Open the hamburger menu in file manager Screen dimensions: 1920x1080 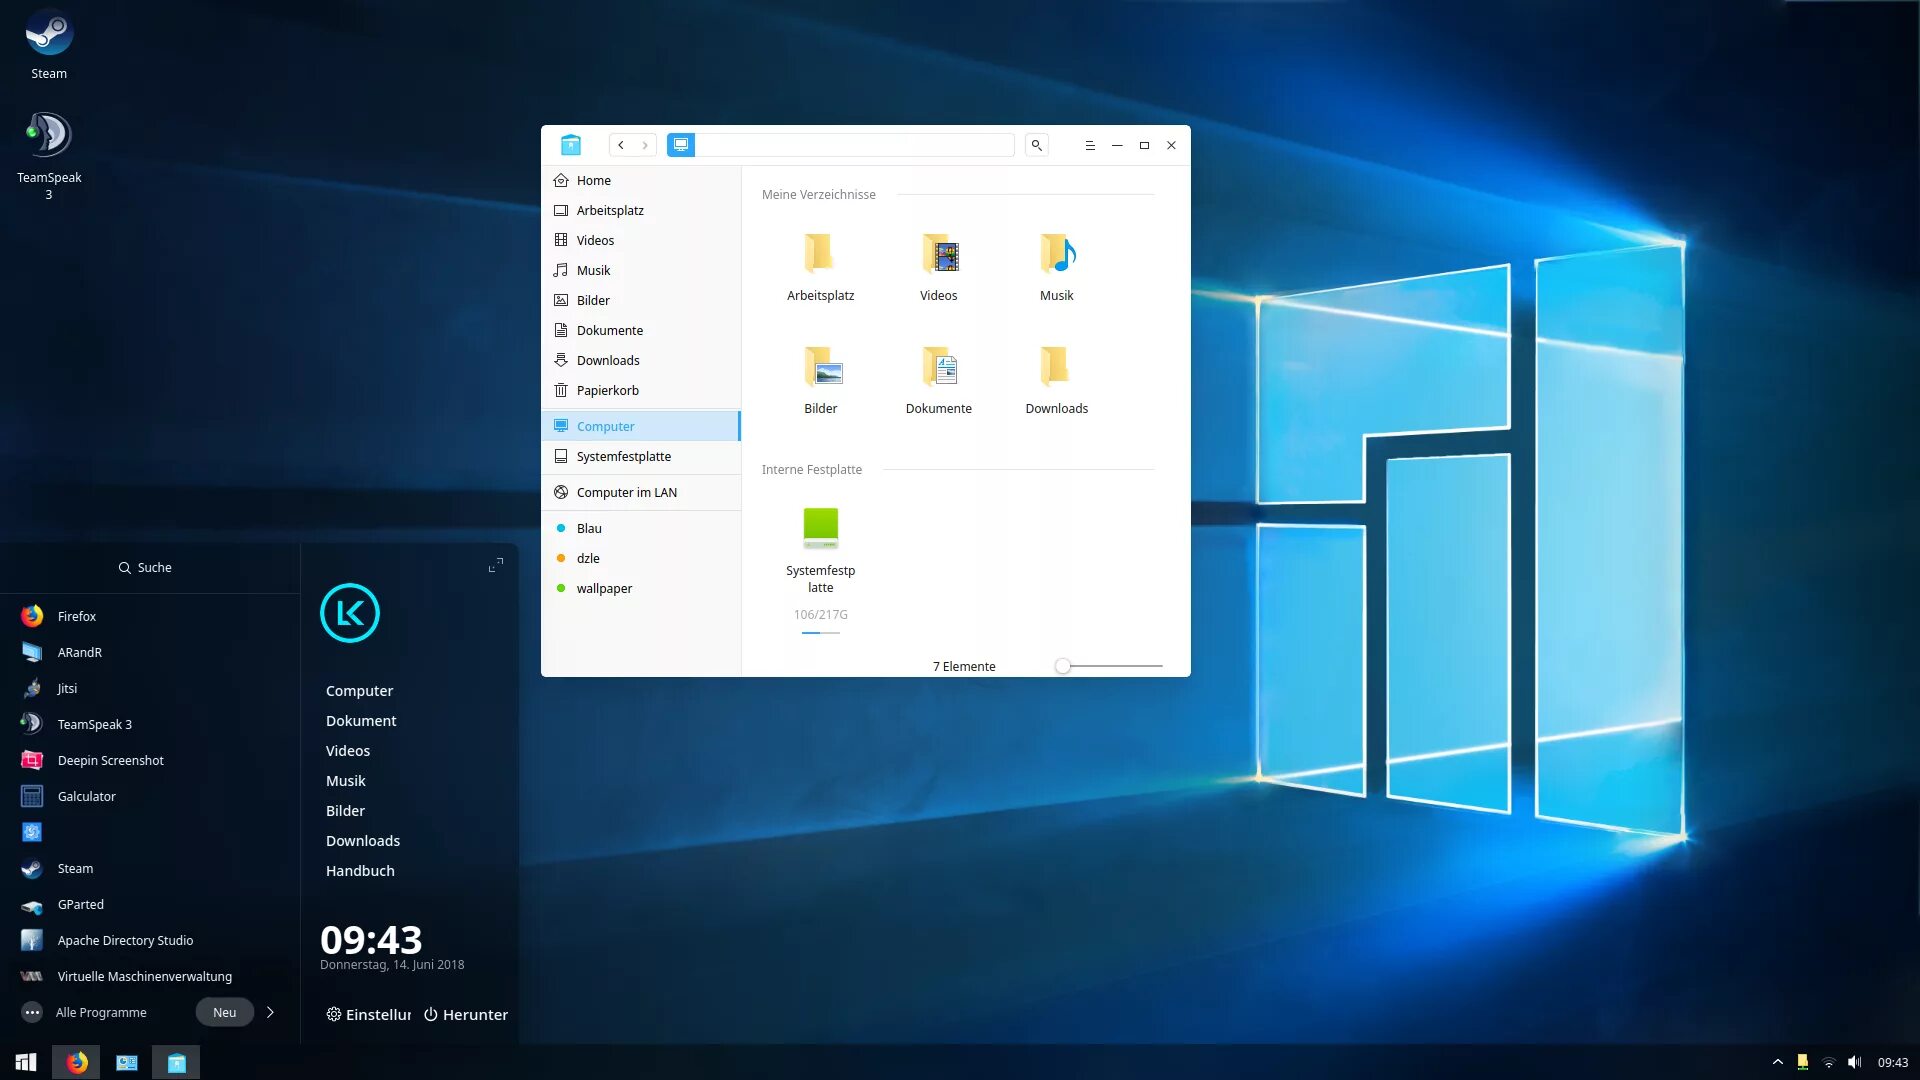[x=1090, y=145]
